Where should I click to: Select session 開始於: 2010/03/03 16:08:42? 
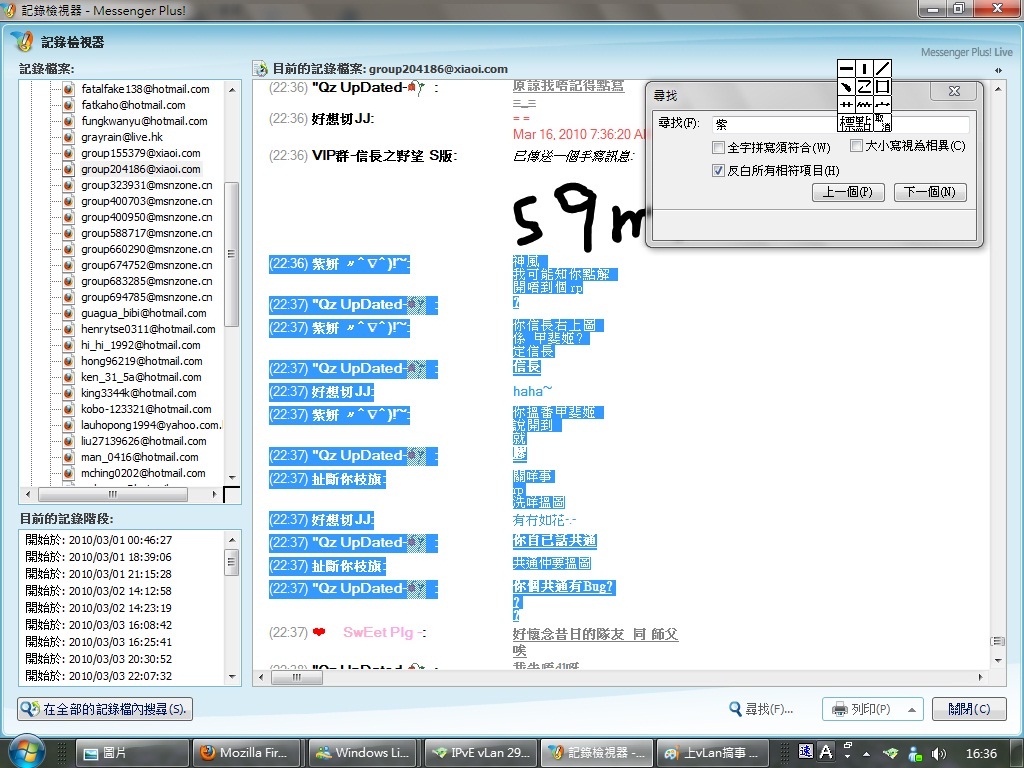[99, 625]
